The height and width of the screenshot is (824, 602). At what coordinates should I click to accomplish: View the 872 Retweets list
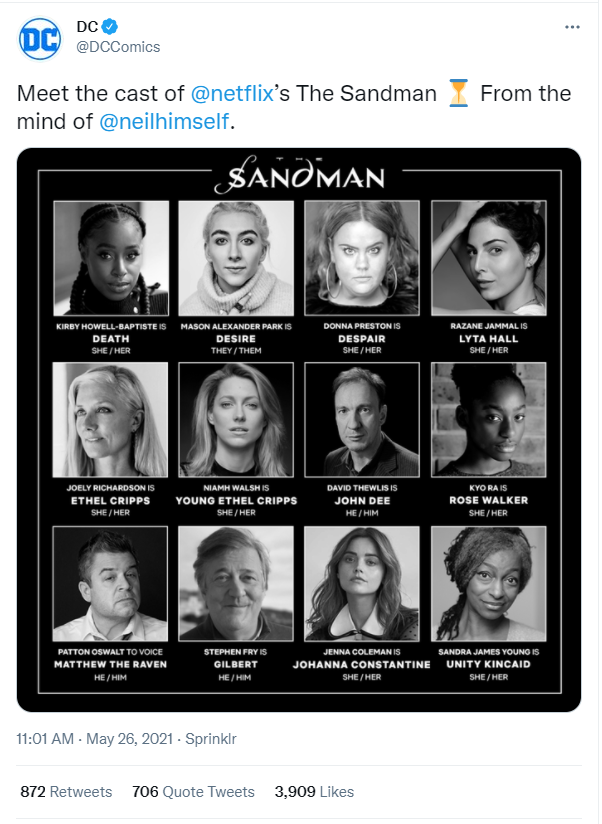[x=66, y=791]
